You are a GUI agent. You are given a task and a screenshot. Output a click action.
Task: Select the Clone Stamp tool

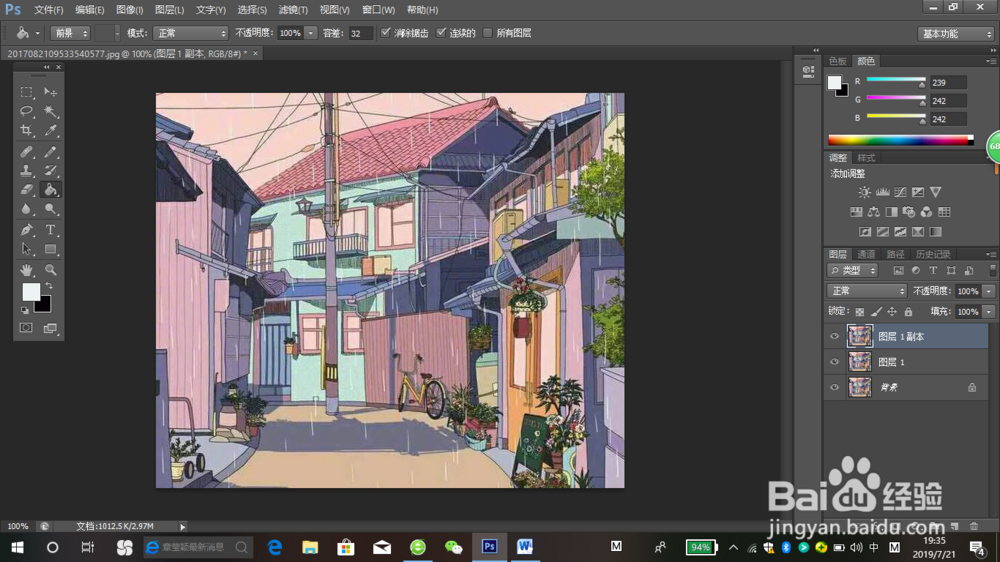coord(26,170)
